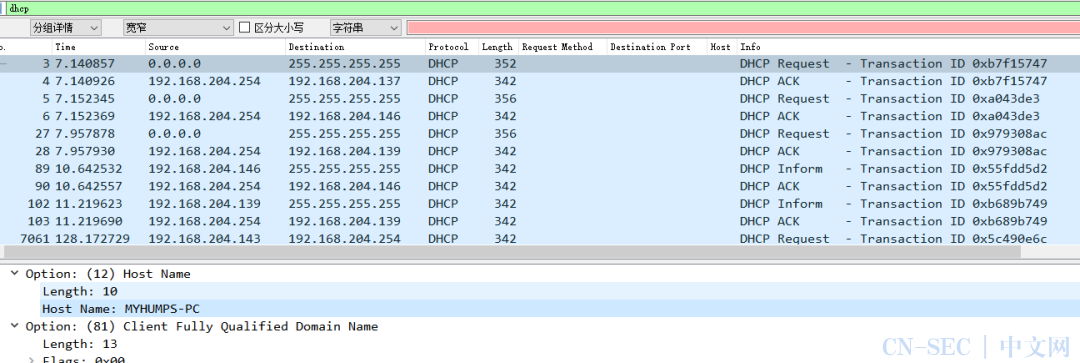The image size is (1080, 363).
Task: Sort packets by the Destination column header
Action: coord(355,47)
